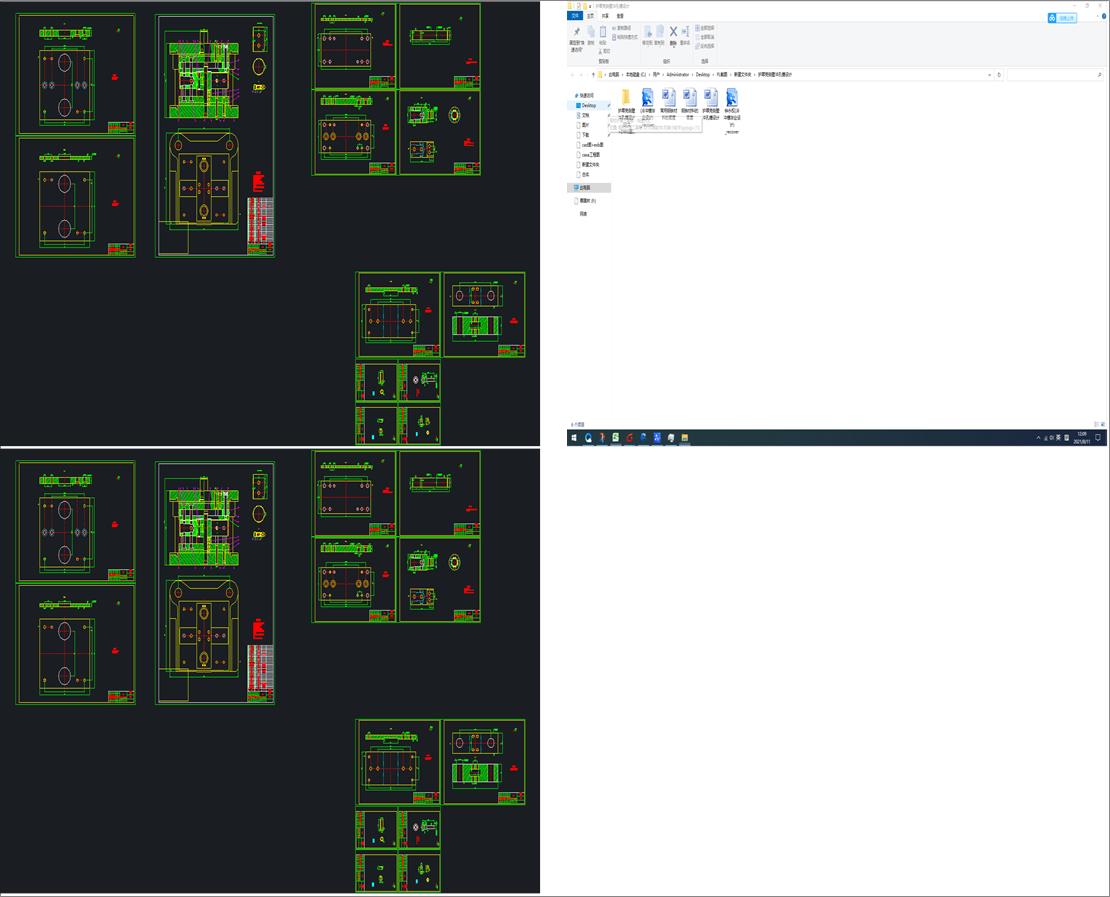The width and height of the screenshot is (1110, 897).
Task: Select Network in the navigation pane
Action: [583, 213]
